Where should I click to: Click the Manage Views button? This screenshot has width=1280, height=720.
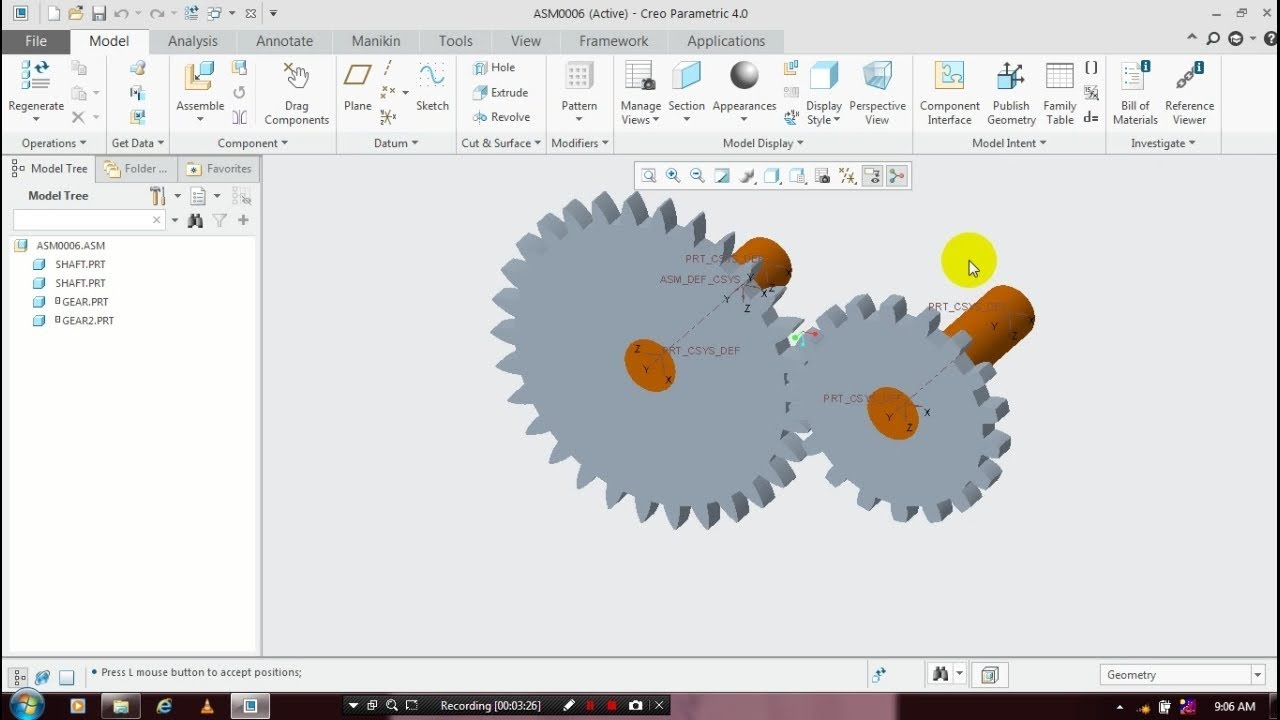[x=640, y=93]
